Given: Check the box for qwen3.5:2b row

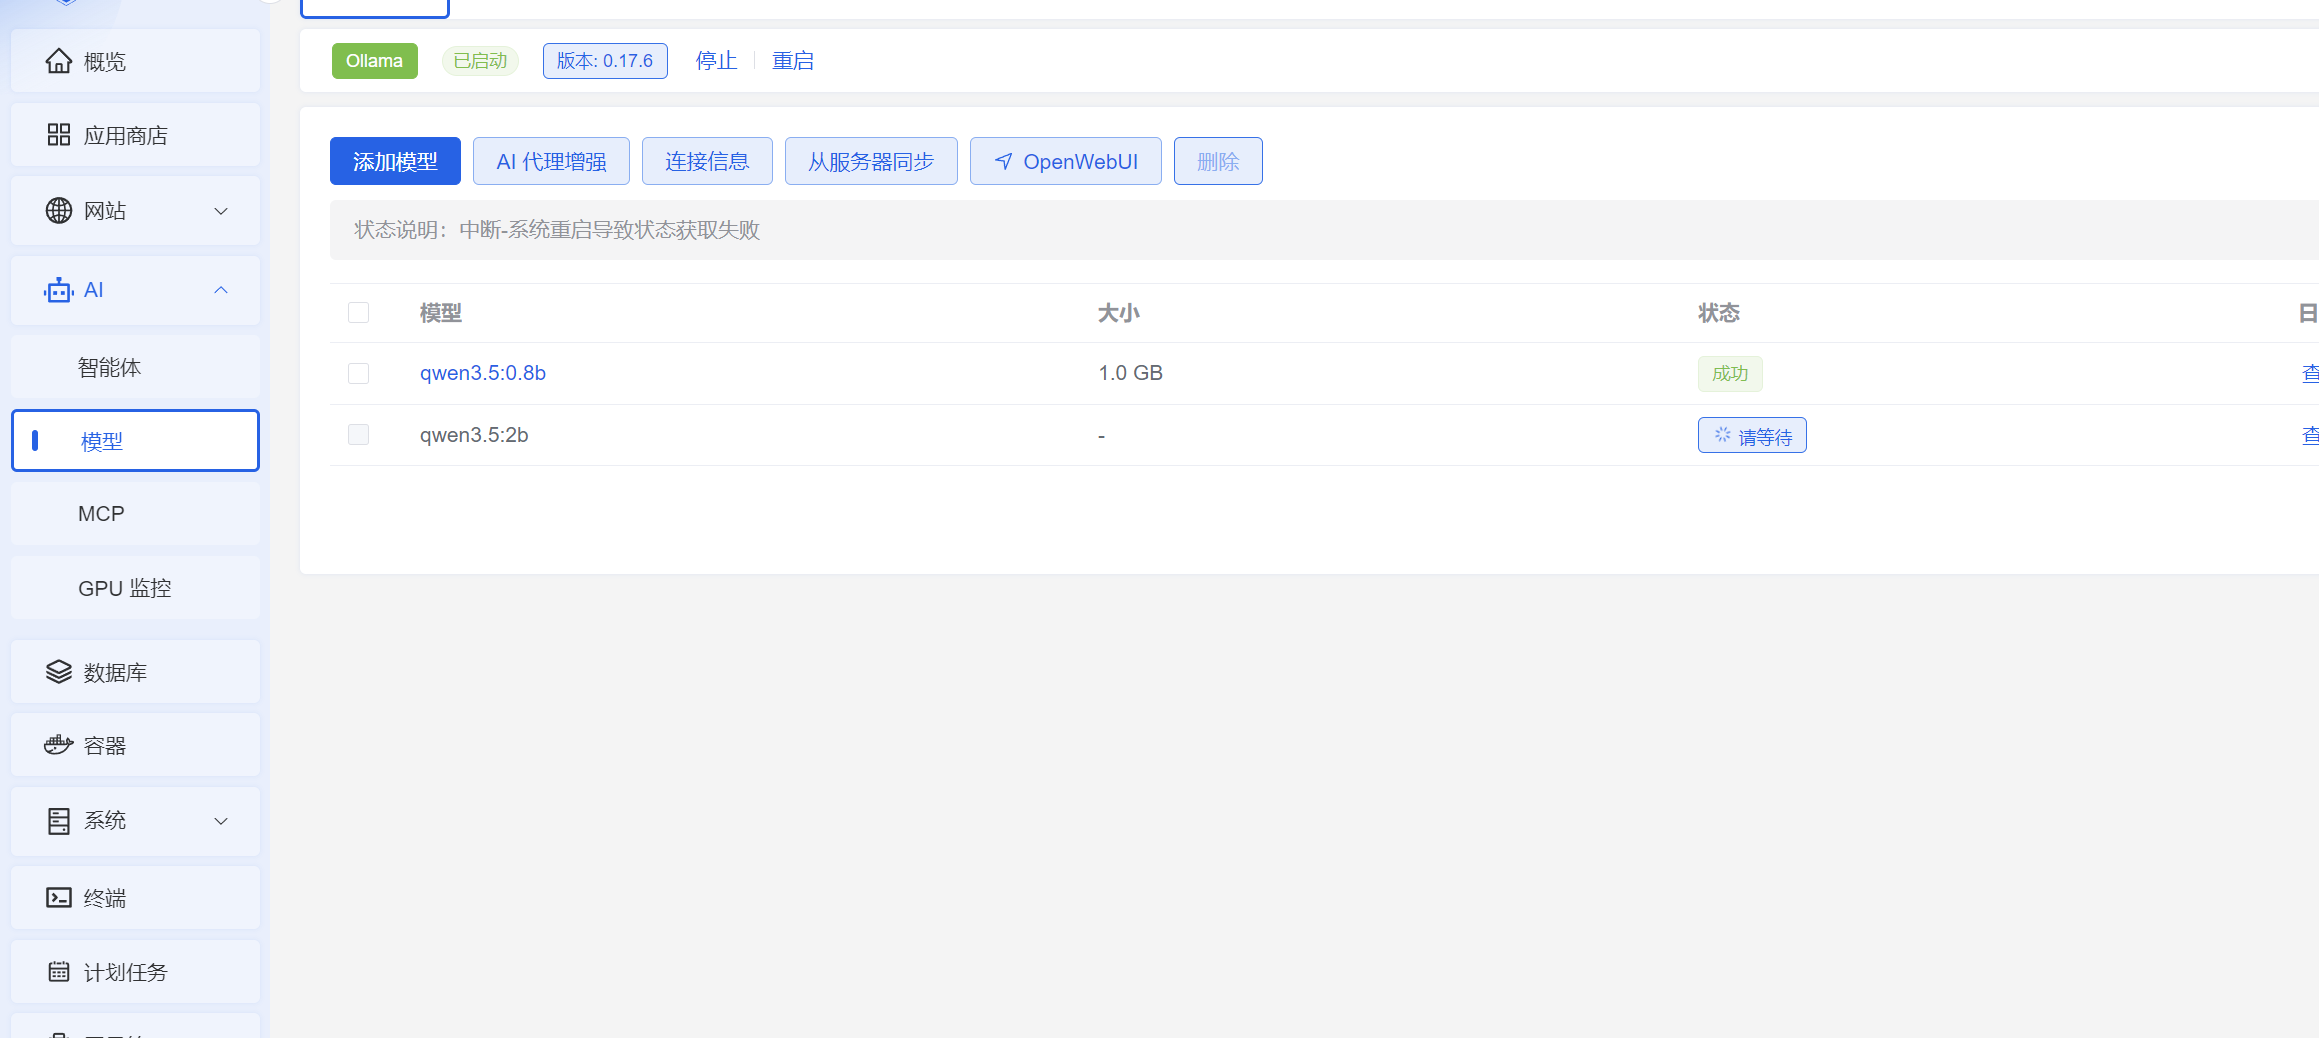Looking at the screenshot, I should (358, 435).
